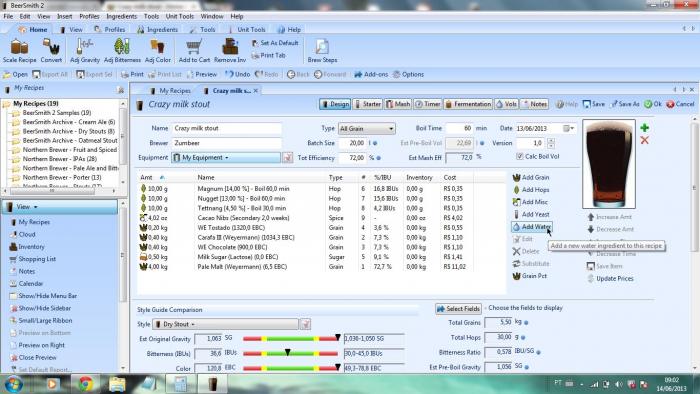The width and height of the screenshot is (700, 394).
Task: Click Increase Amt button
Action: [x=609, y=217]
